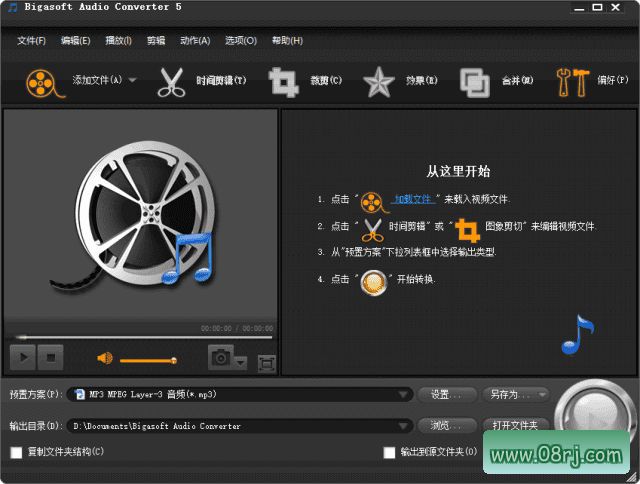Open the MP3 preset profile dropdown

(x=402, y=394)
